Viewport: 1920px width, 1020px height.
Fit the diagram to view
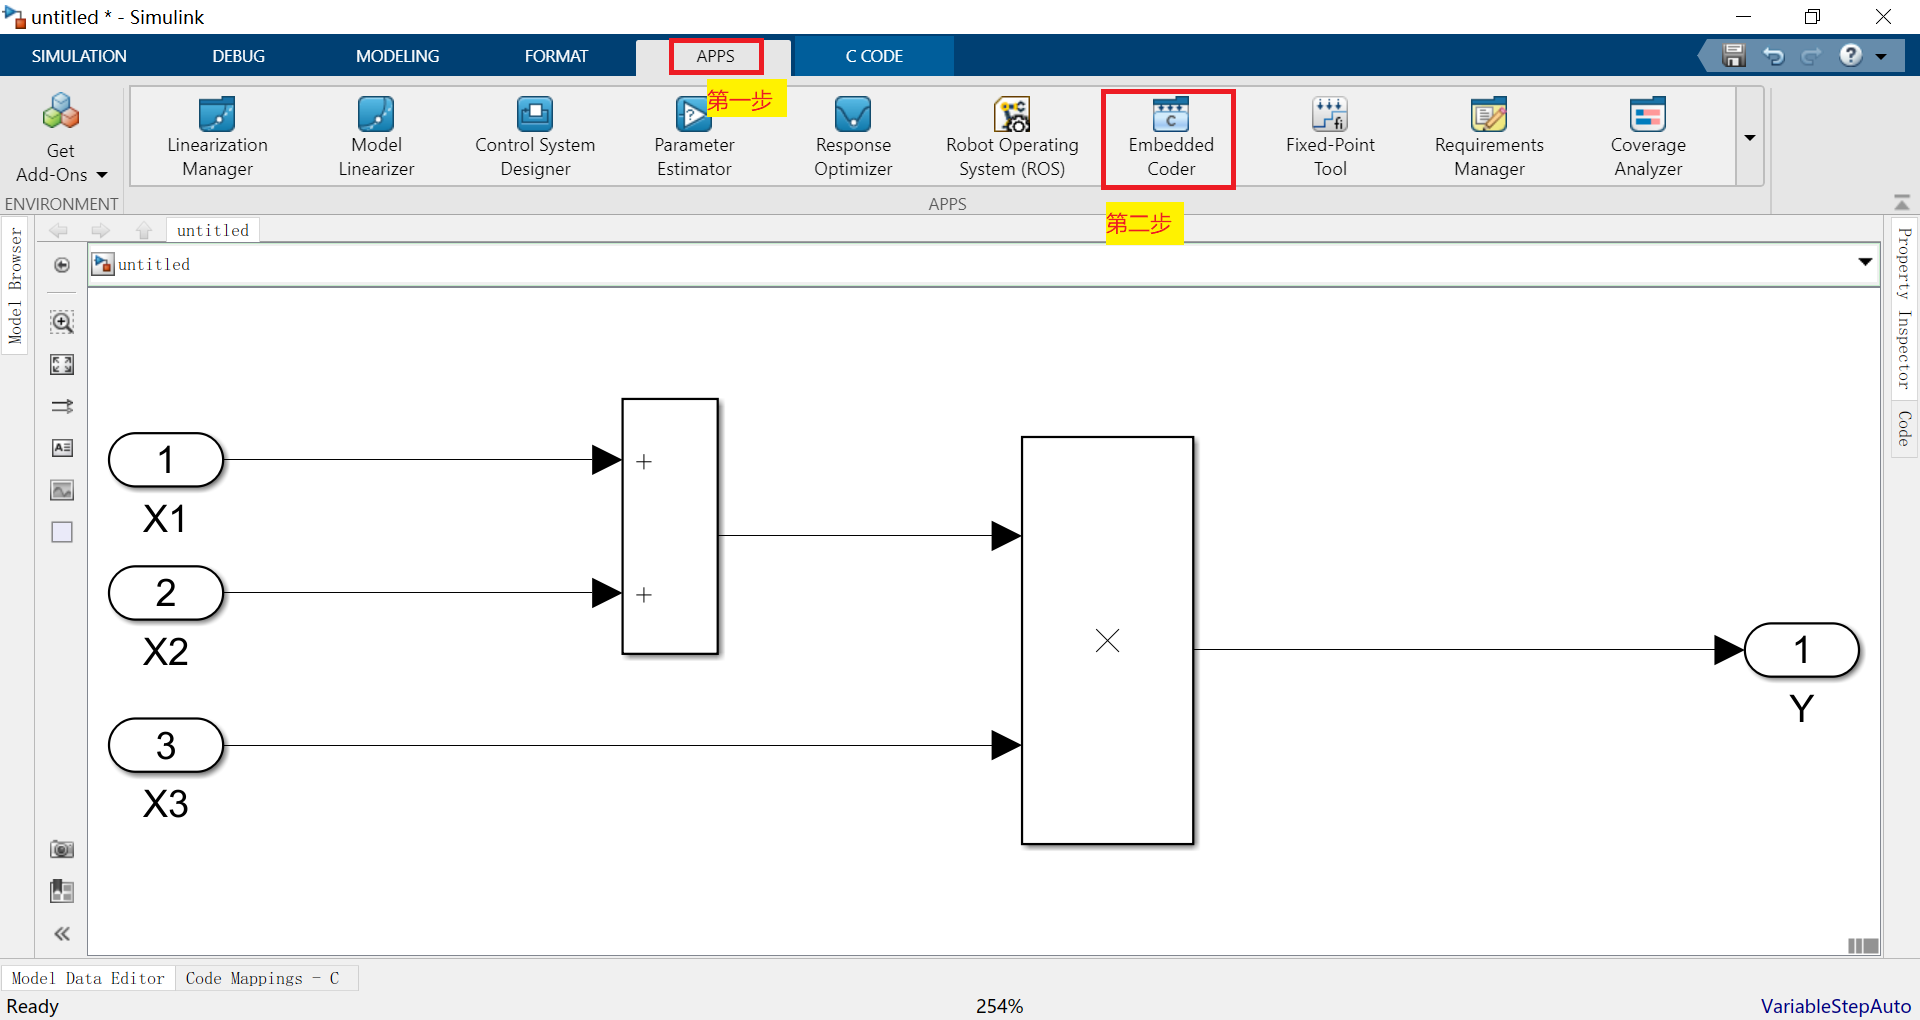62,365
